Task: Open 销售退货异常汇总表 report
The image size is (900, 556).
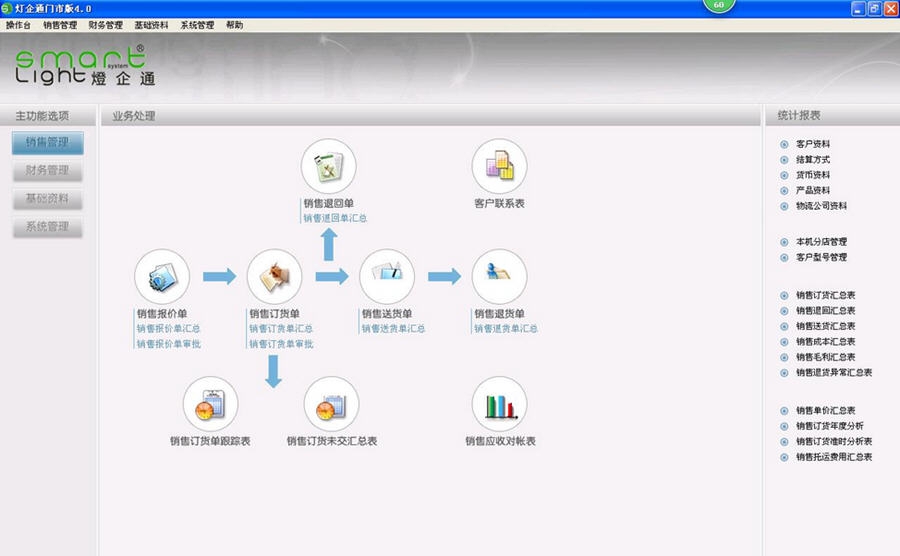Action: point(834,373)
